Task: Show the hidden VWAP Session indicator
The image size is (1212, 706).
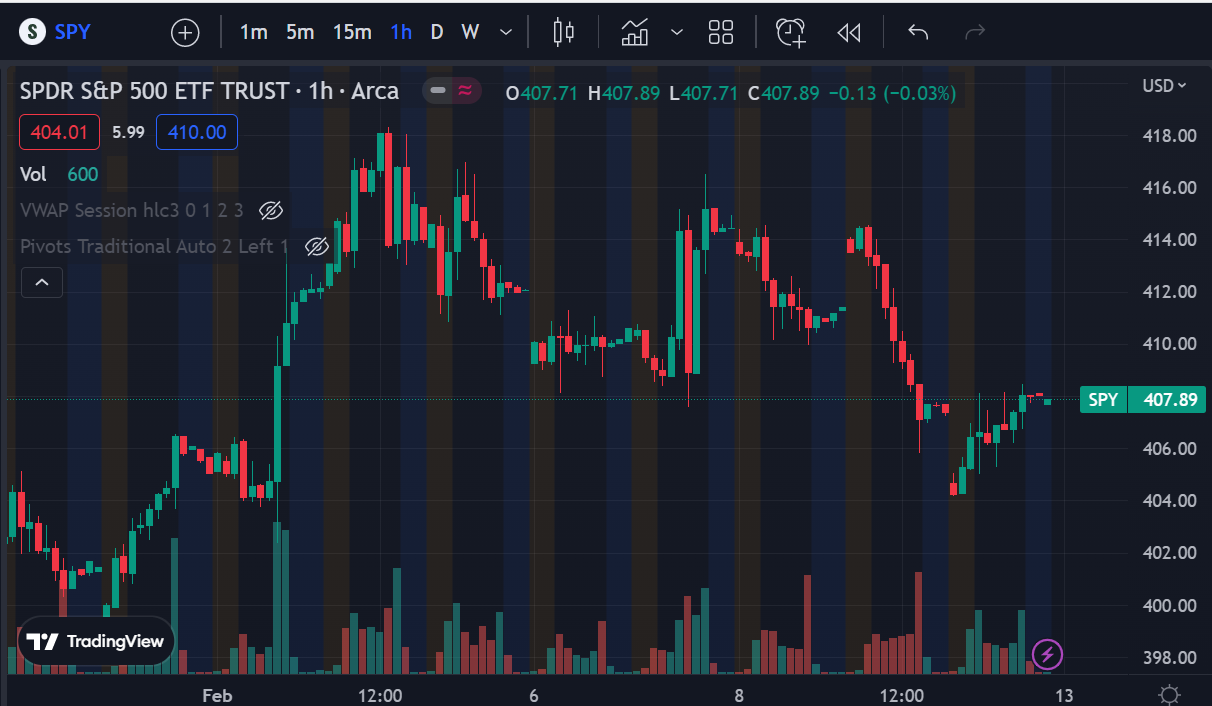Action: point(271,210)
